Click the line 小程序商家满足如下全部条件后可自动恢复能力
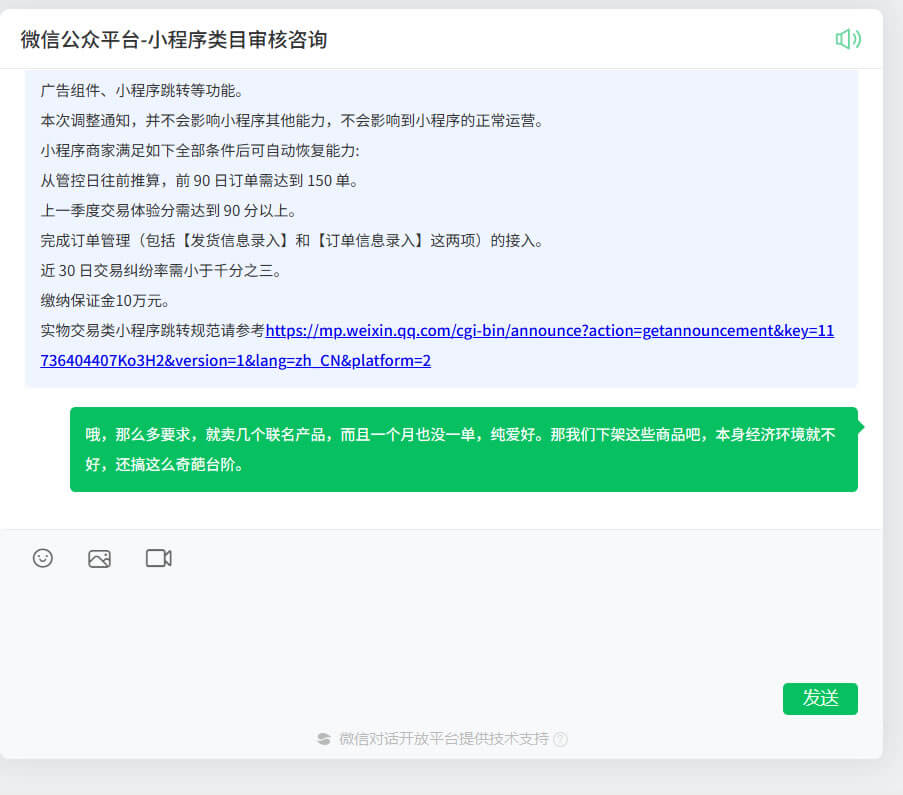Screen dimensions: 903x795 (200, 151)
